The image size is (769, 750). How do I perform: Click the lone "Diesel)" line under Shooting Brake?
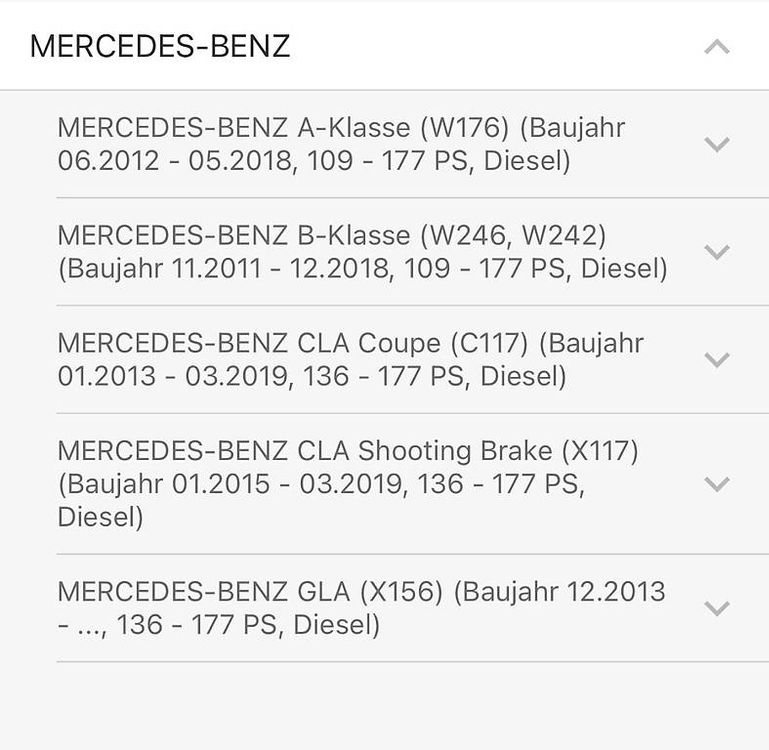[x=100, y=517]
